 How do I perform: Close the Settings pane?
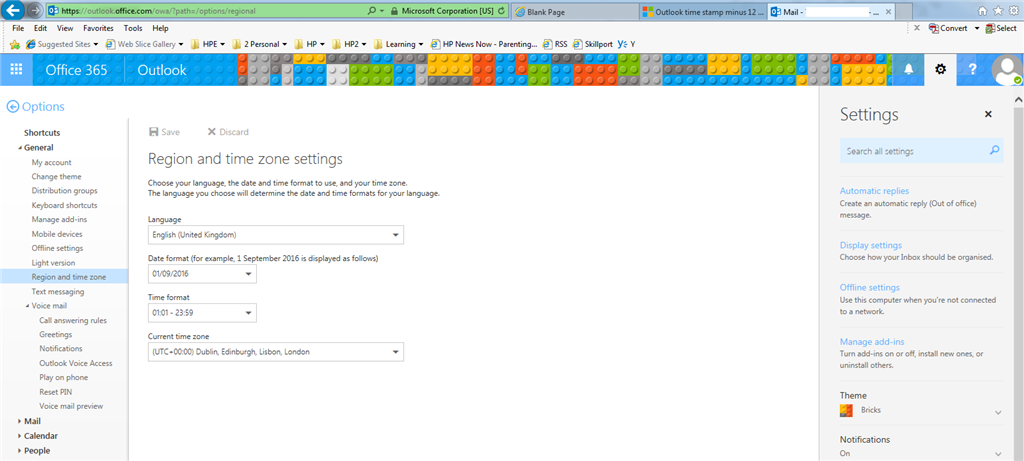pos(988,114)
